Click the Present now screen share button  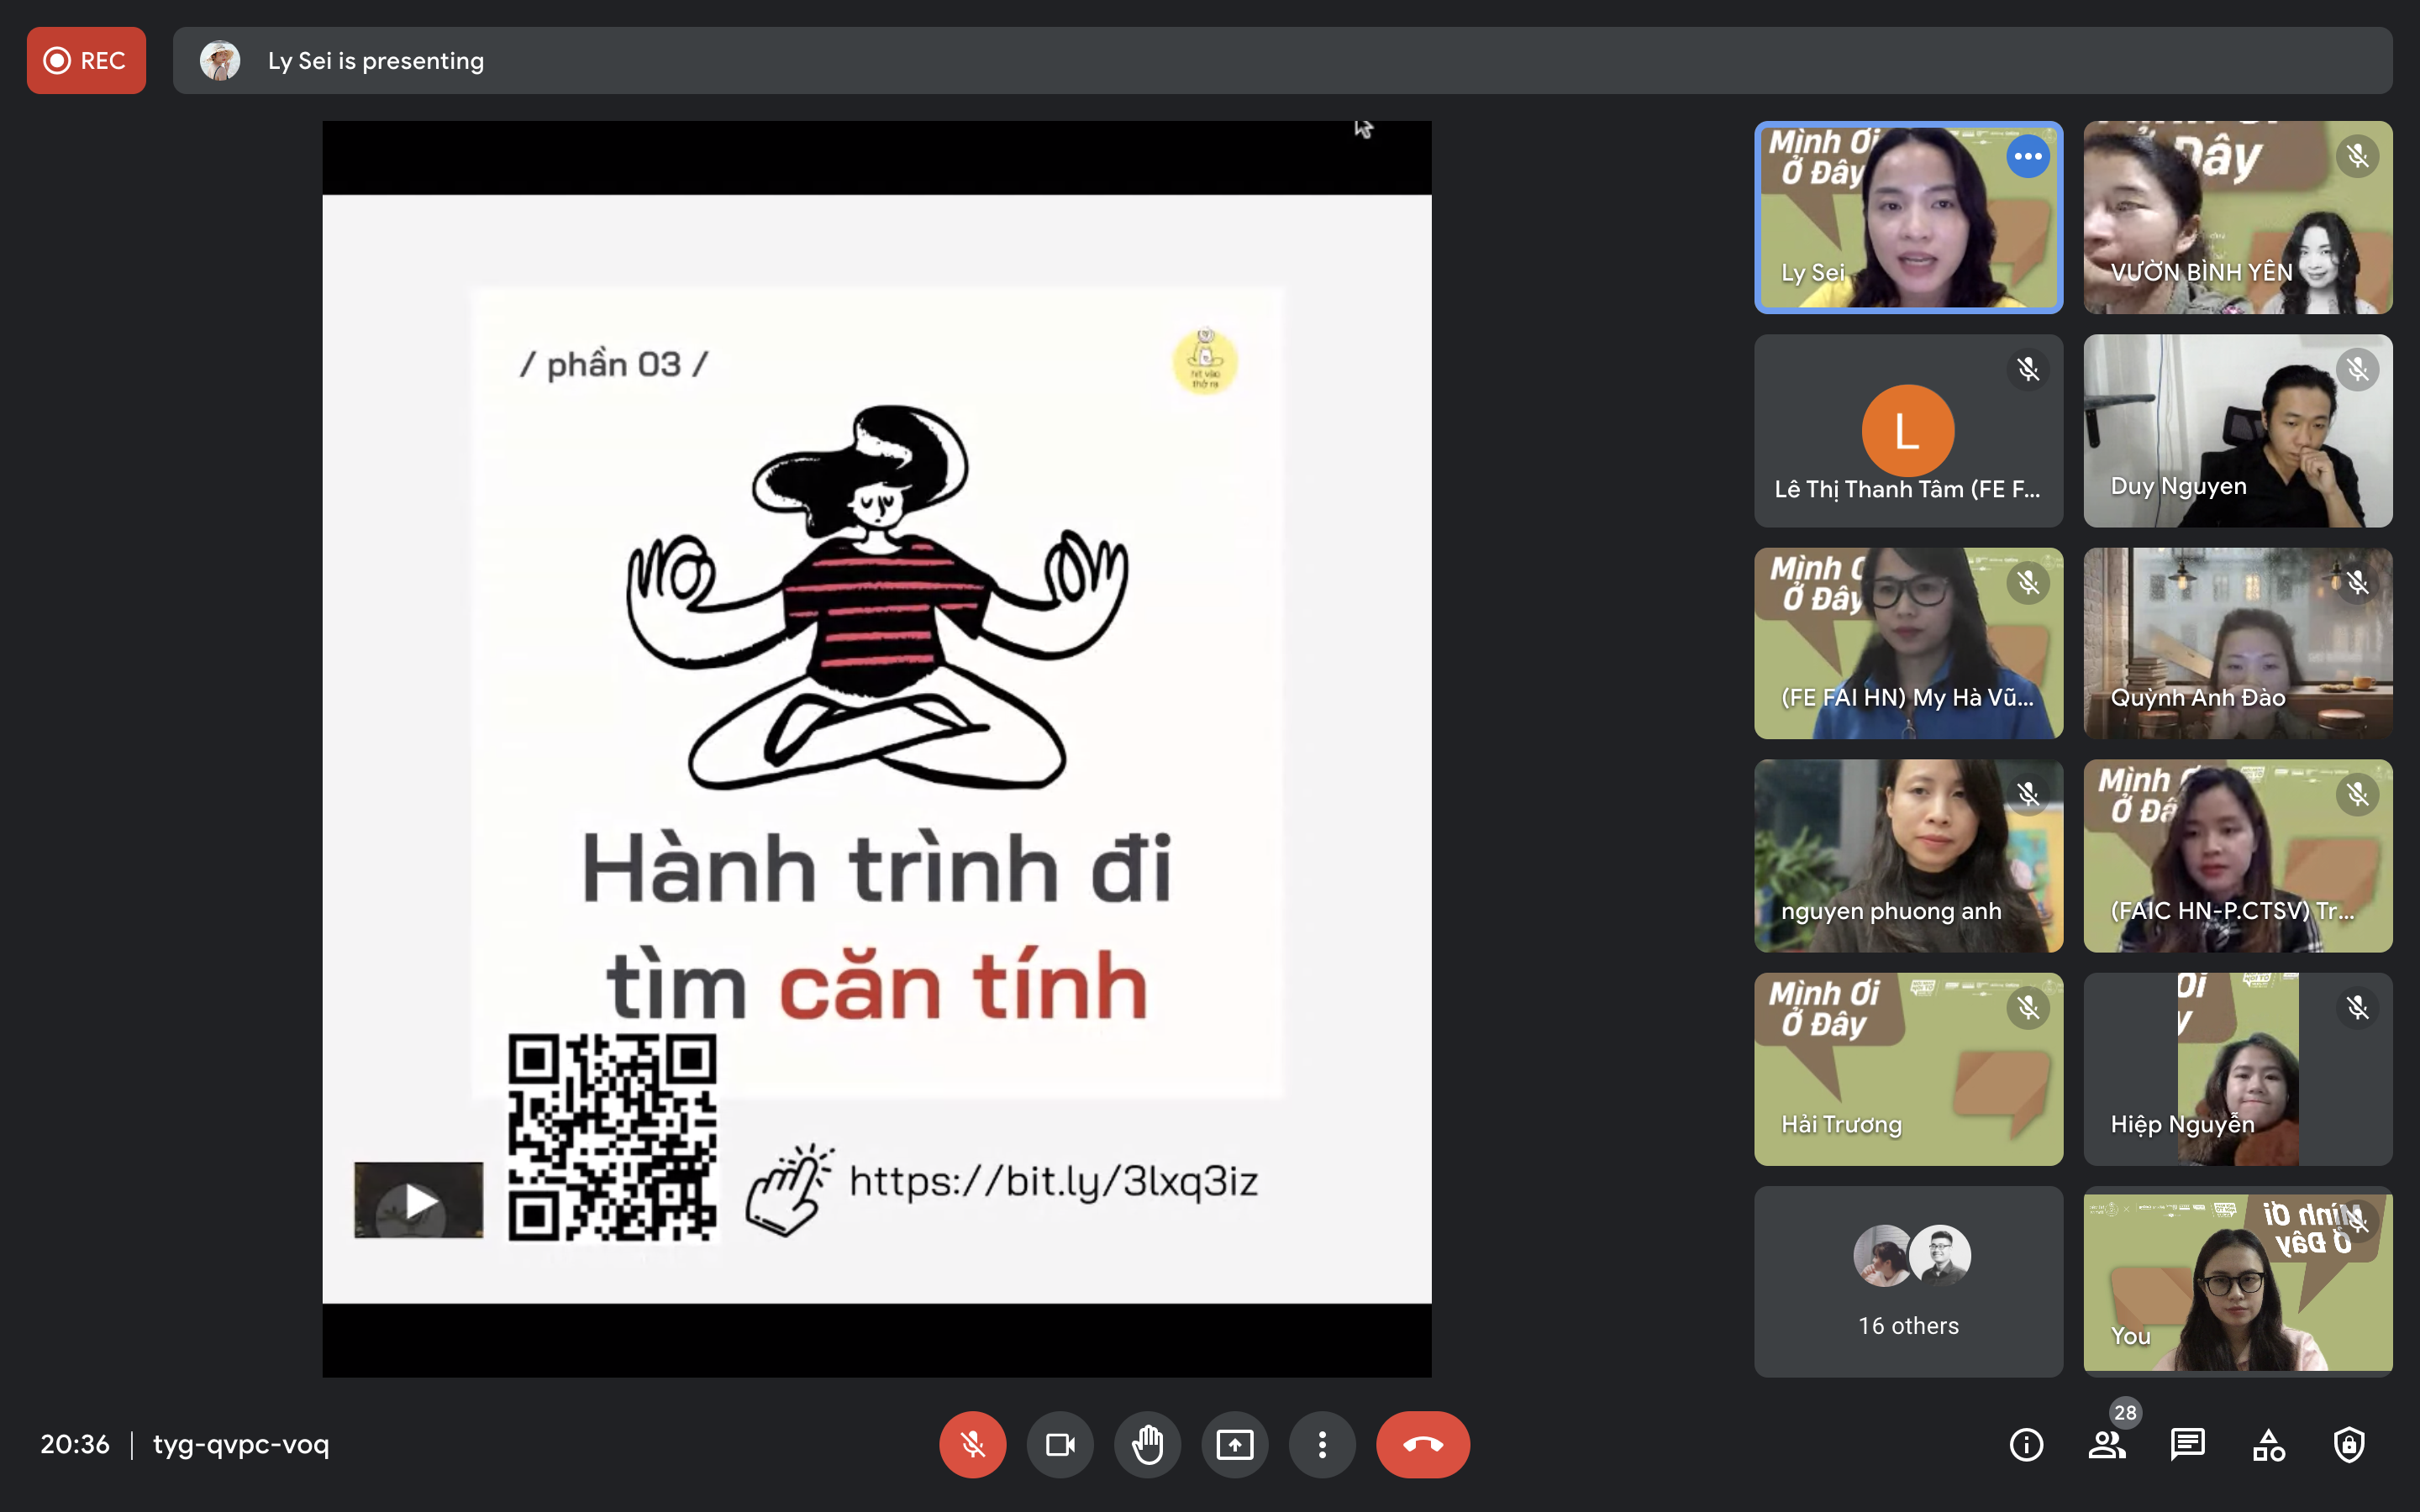click(x=1235, y=1444)
